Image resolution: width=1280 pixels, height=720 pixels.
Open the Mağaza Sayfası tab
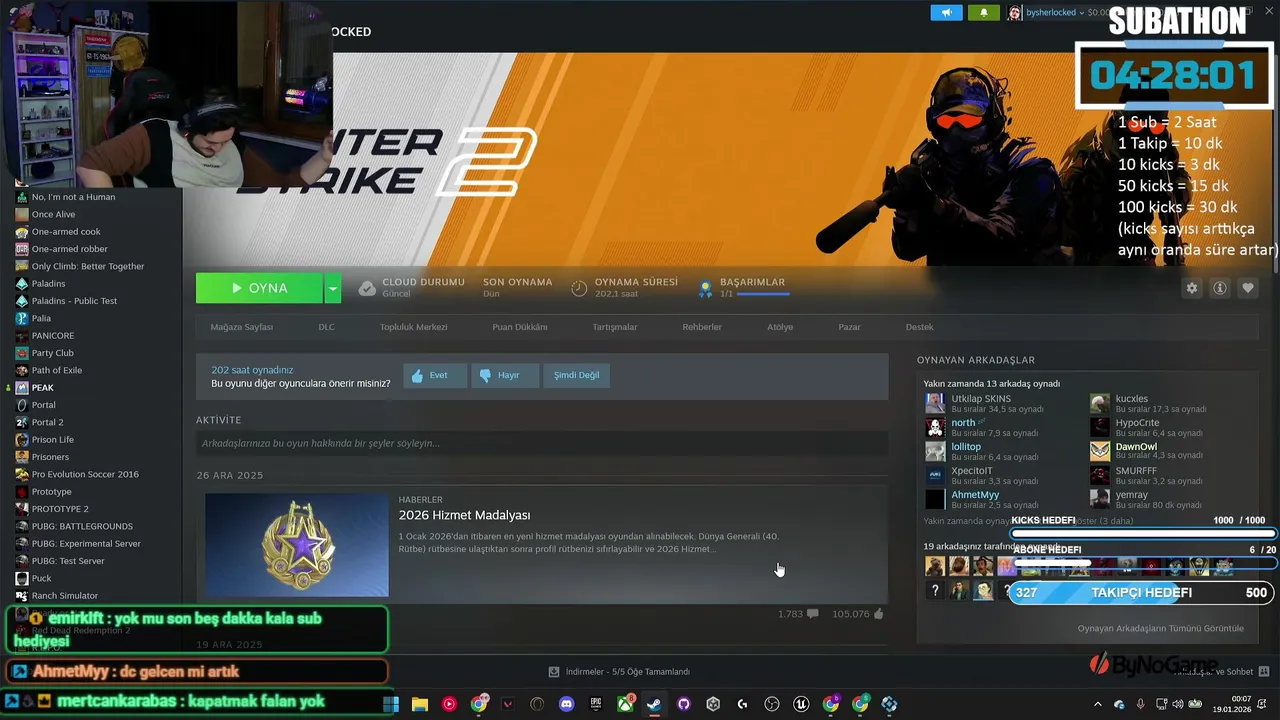point(241,327)
